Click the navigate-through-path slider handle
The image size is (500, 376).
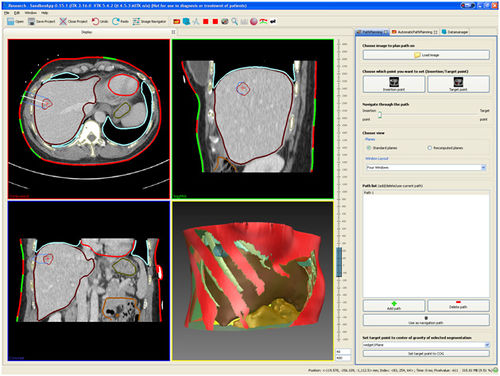tap(380, 115)
